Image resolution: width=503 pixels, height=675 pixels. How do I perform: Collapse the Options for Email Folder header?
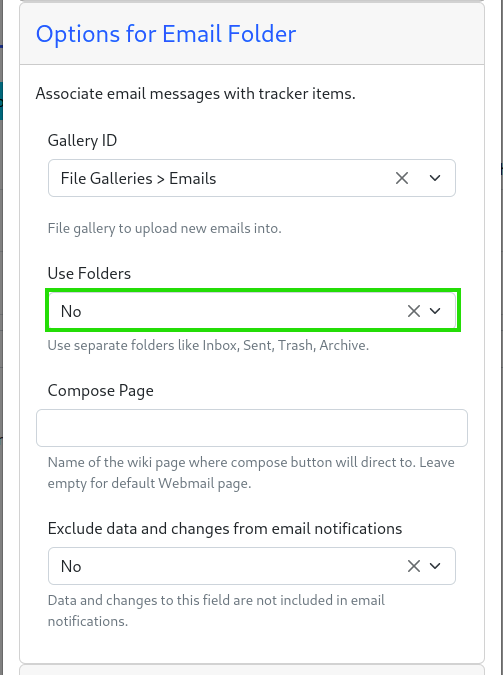click(x=166, y=34)
